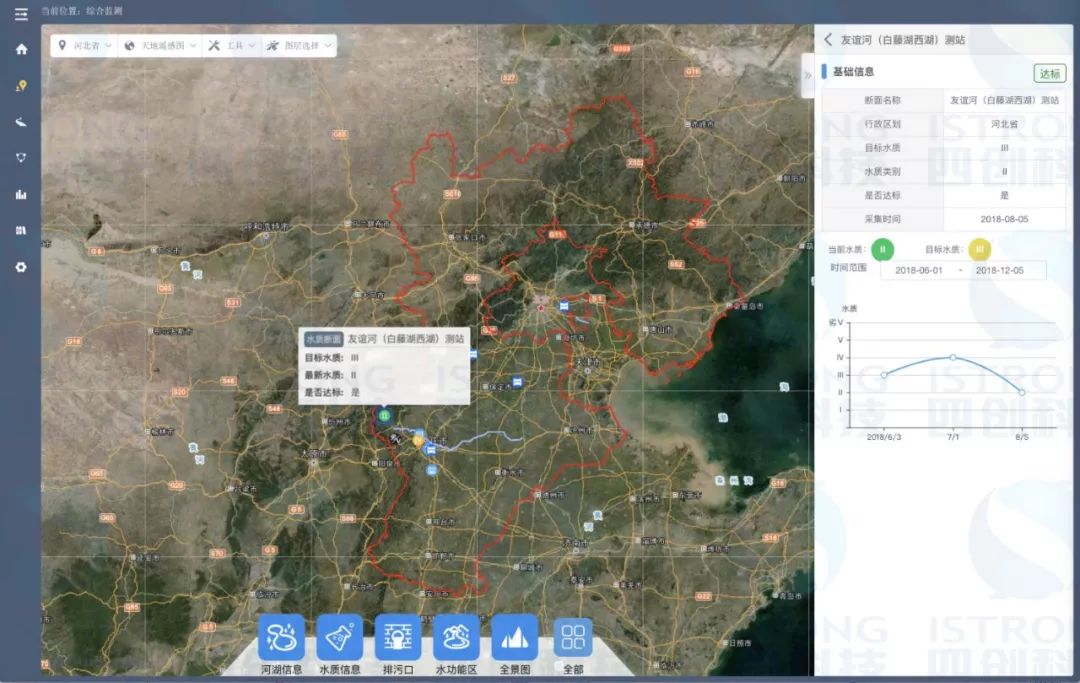This screenshot has width=1080, height=683.
Task: Select the 河湖信息 layer icon
Action: 281,637
